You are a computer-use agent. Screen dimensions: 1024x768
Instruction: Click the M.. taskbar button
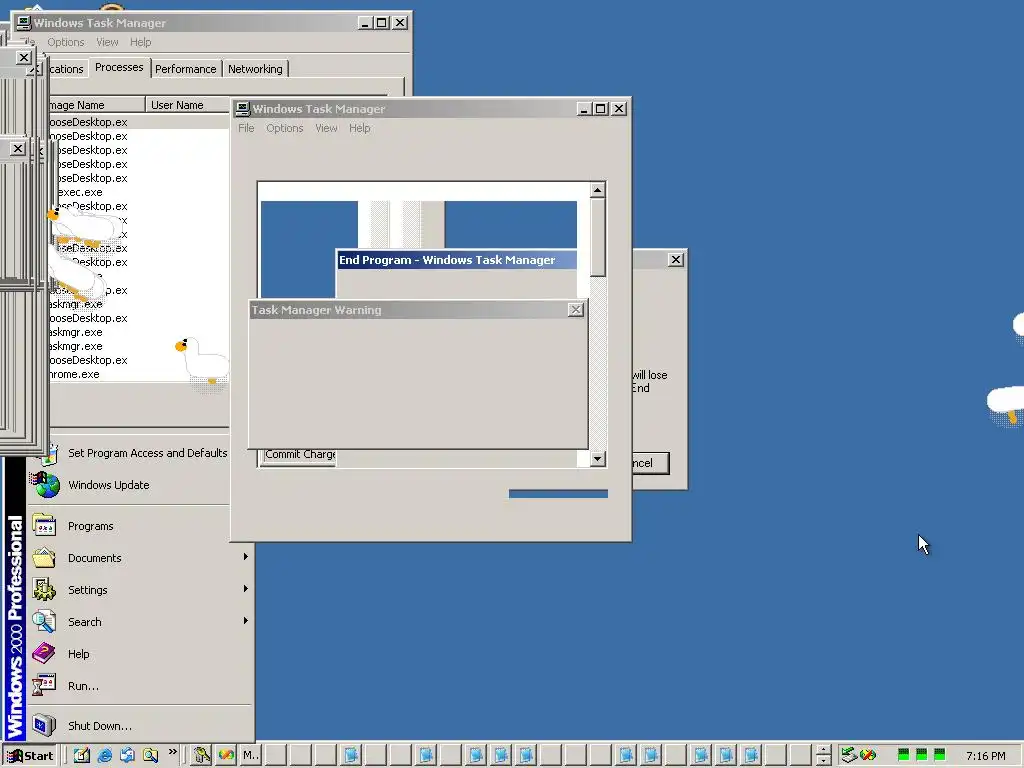click(x=250, y=756)
